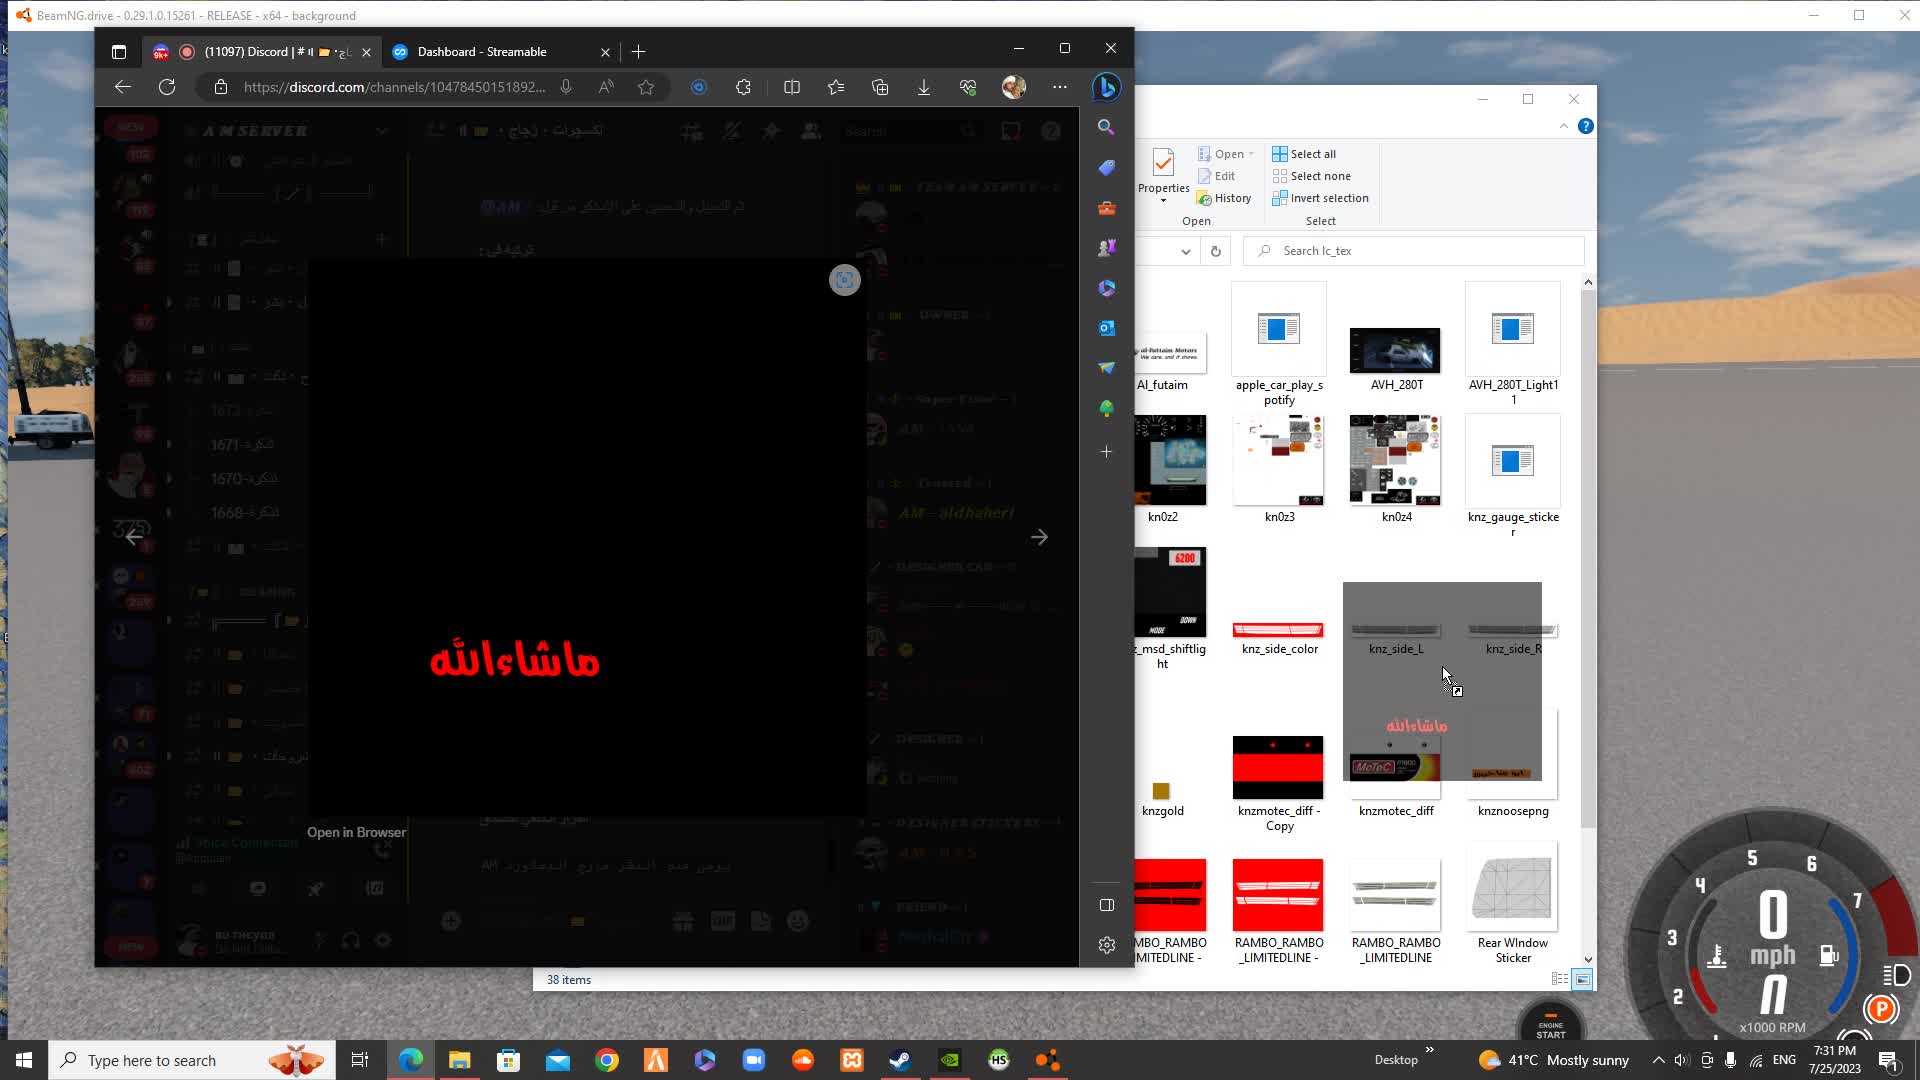The image size is (1920, 1080).
Task: Open Outlook from the Edge sidebar
Action: click(1106, 328)
